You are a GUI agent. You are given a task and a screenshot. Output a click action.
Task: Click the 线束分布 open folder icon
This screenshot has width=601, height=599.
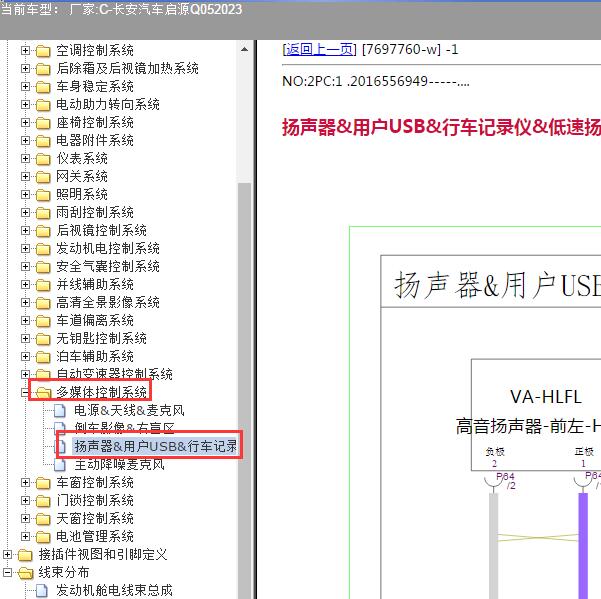(x=26, y=573)
